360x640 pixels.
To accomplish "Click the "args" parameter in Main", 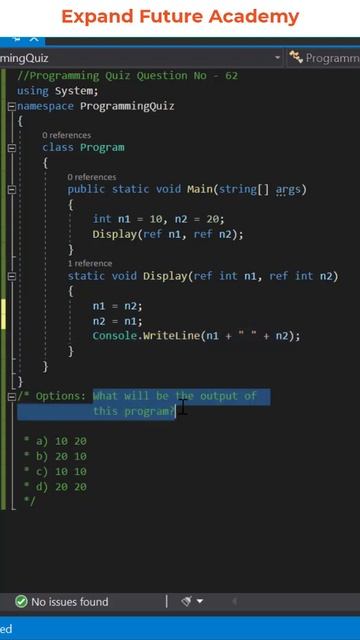I will [288, 190].
